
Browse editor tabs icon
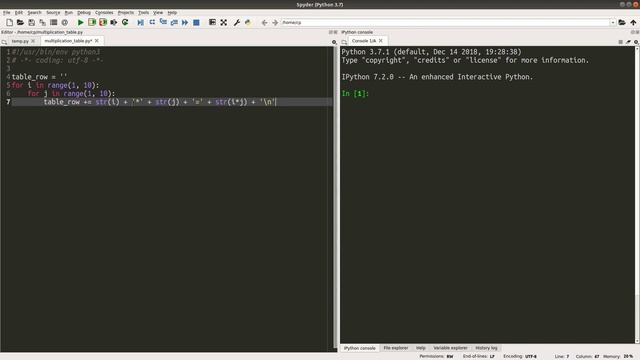pos(4,42)
